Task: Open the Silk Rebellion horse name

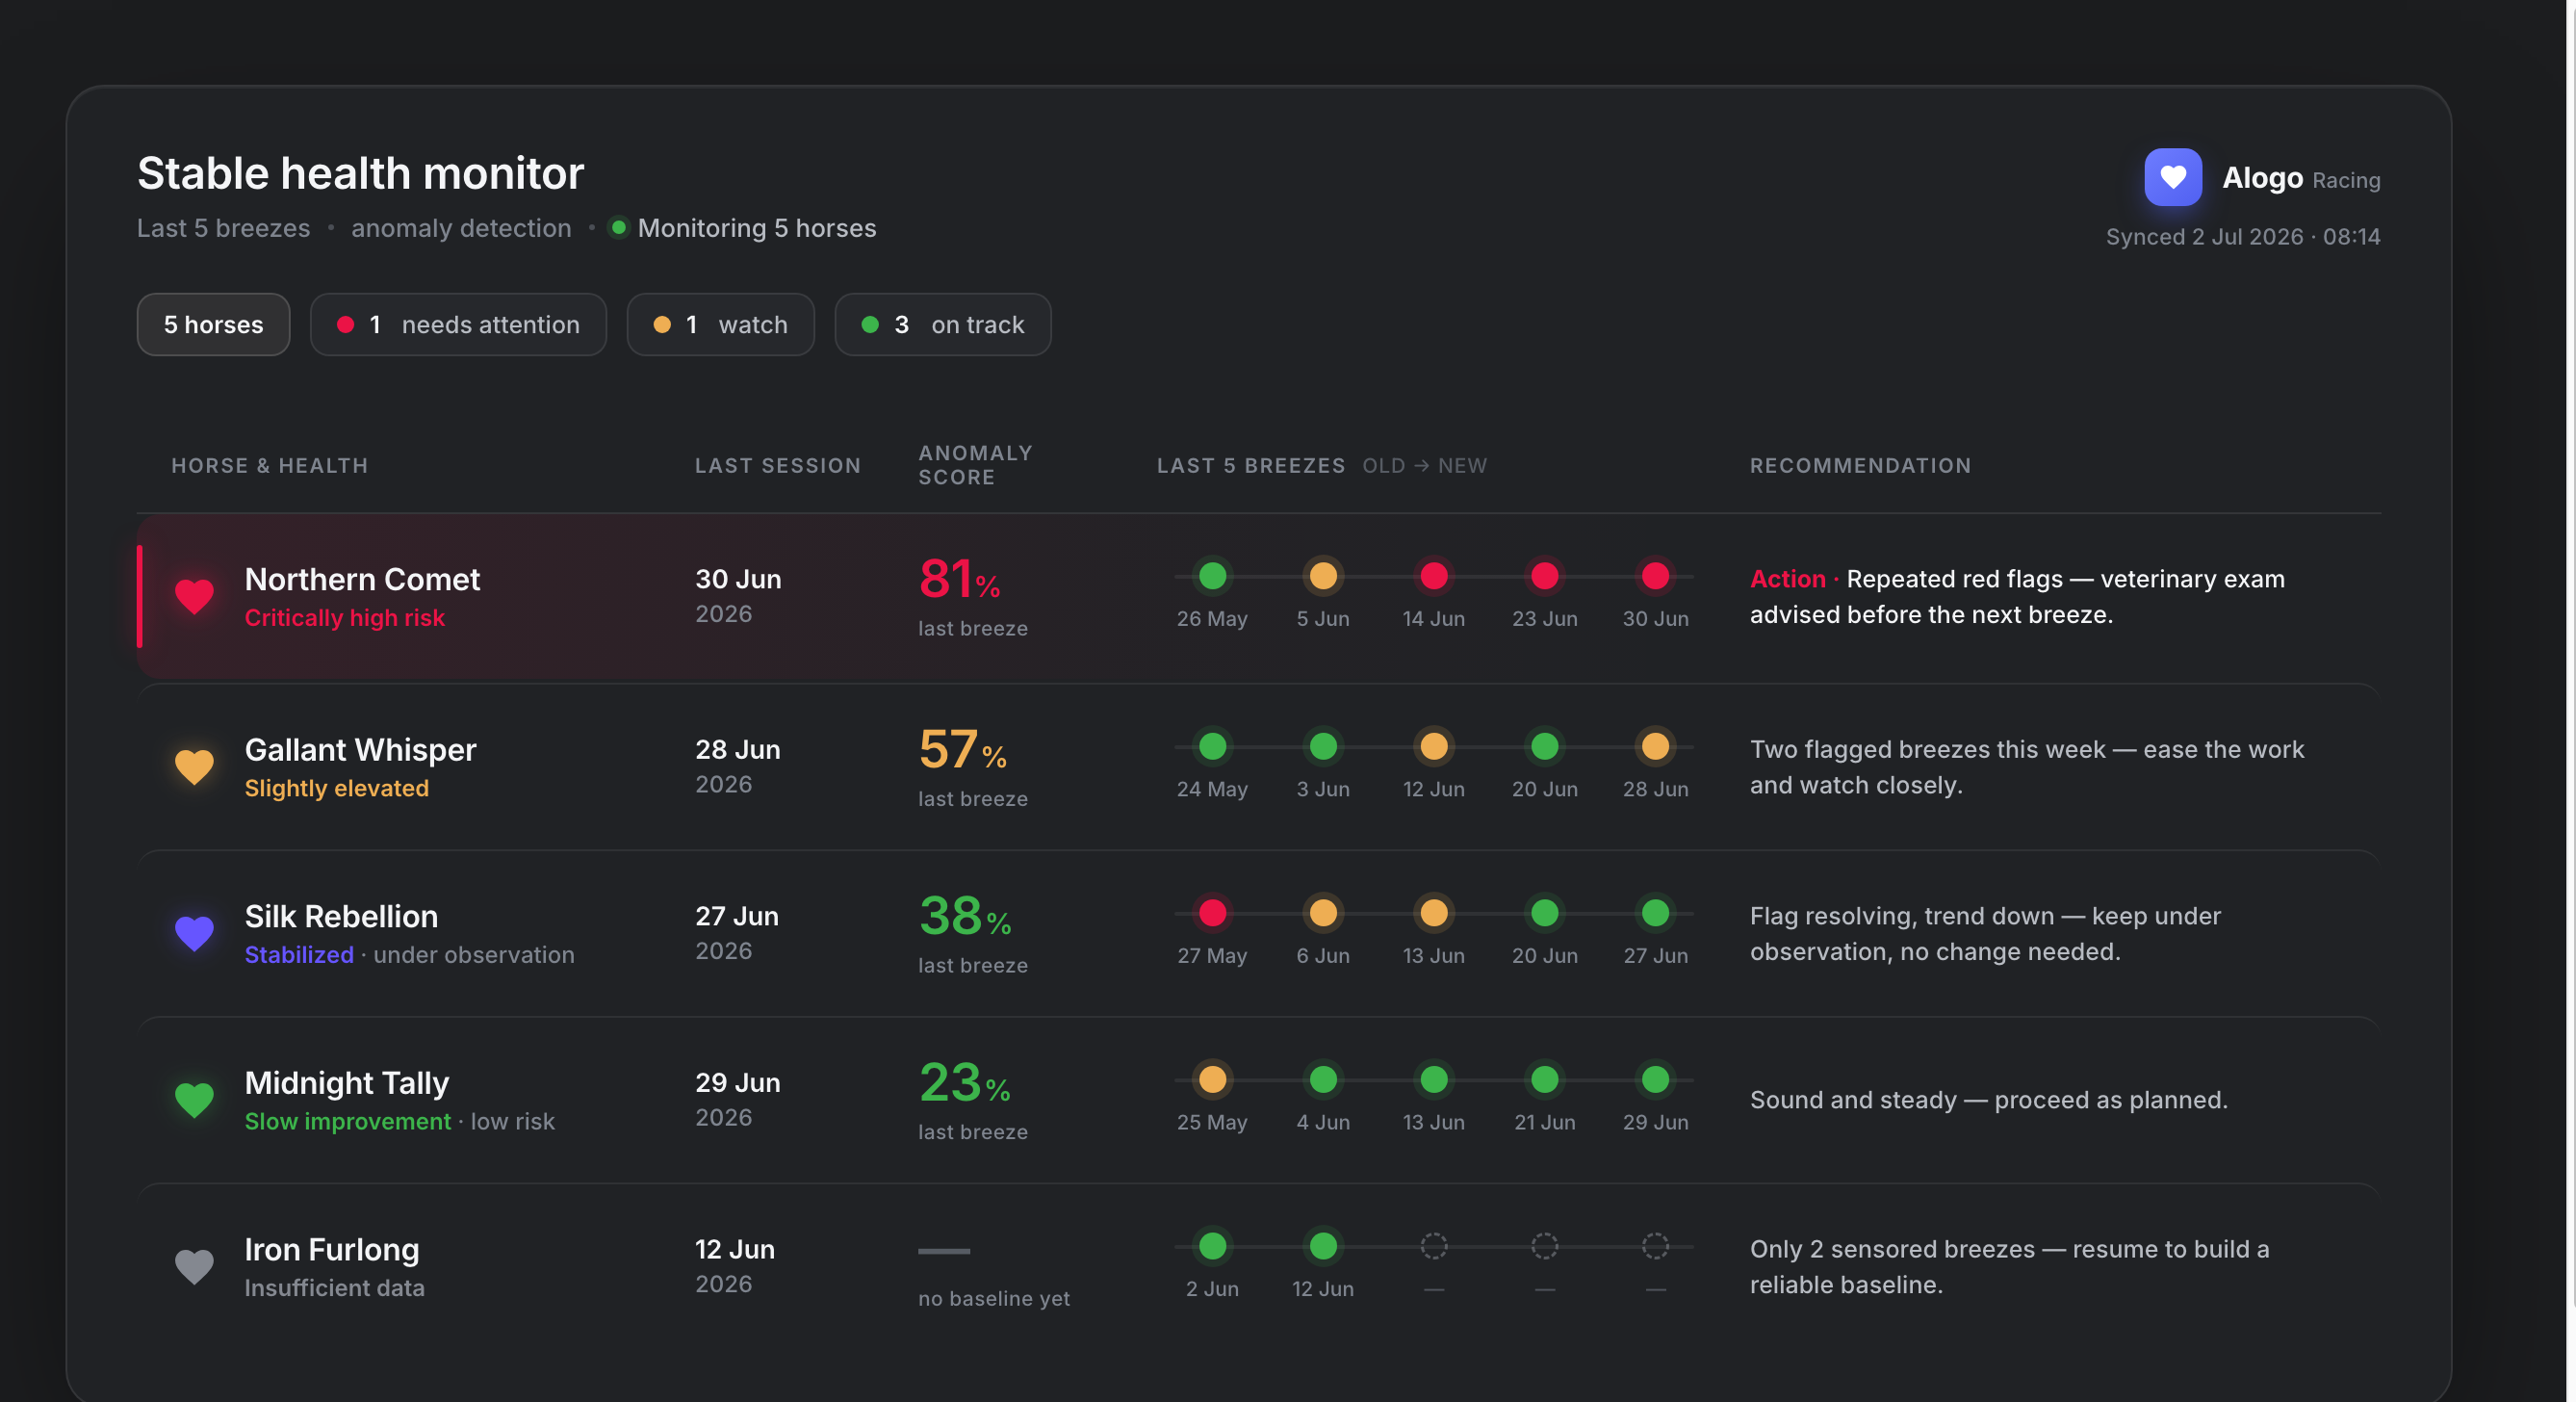Action: tap(341, 916)
